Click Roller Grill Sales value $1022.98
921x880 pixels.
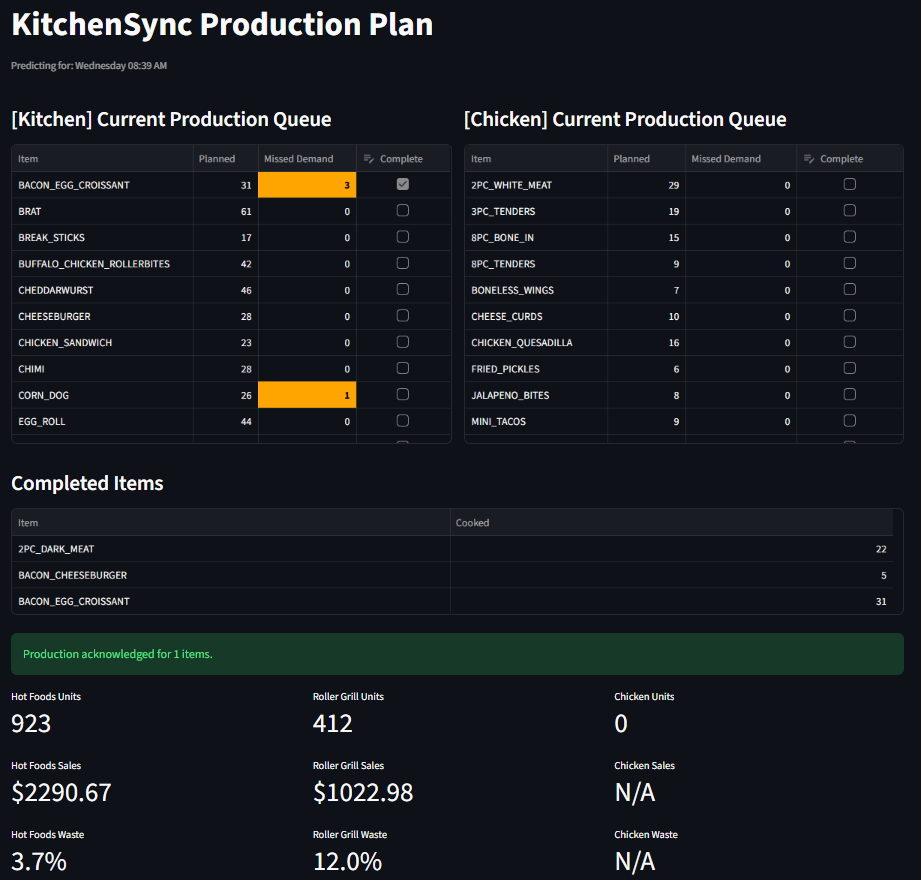tap(363, 792)
